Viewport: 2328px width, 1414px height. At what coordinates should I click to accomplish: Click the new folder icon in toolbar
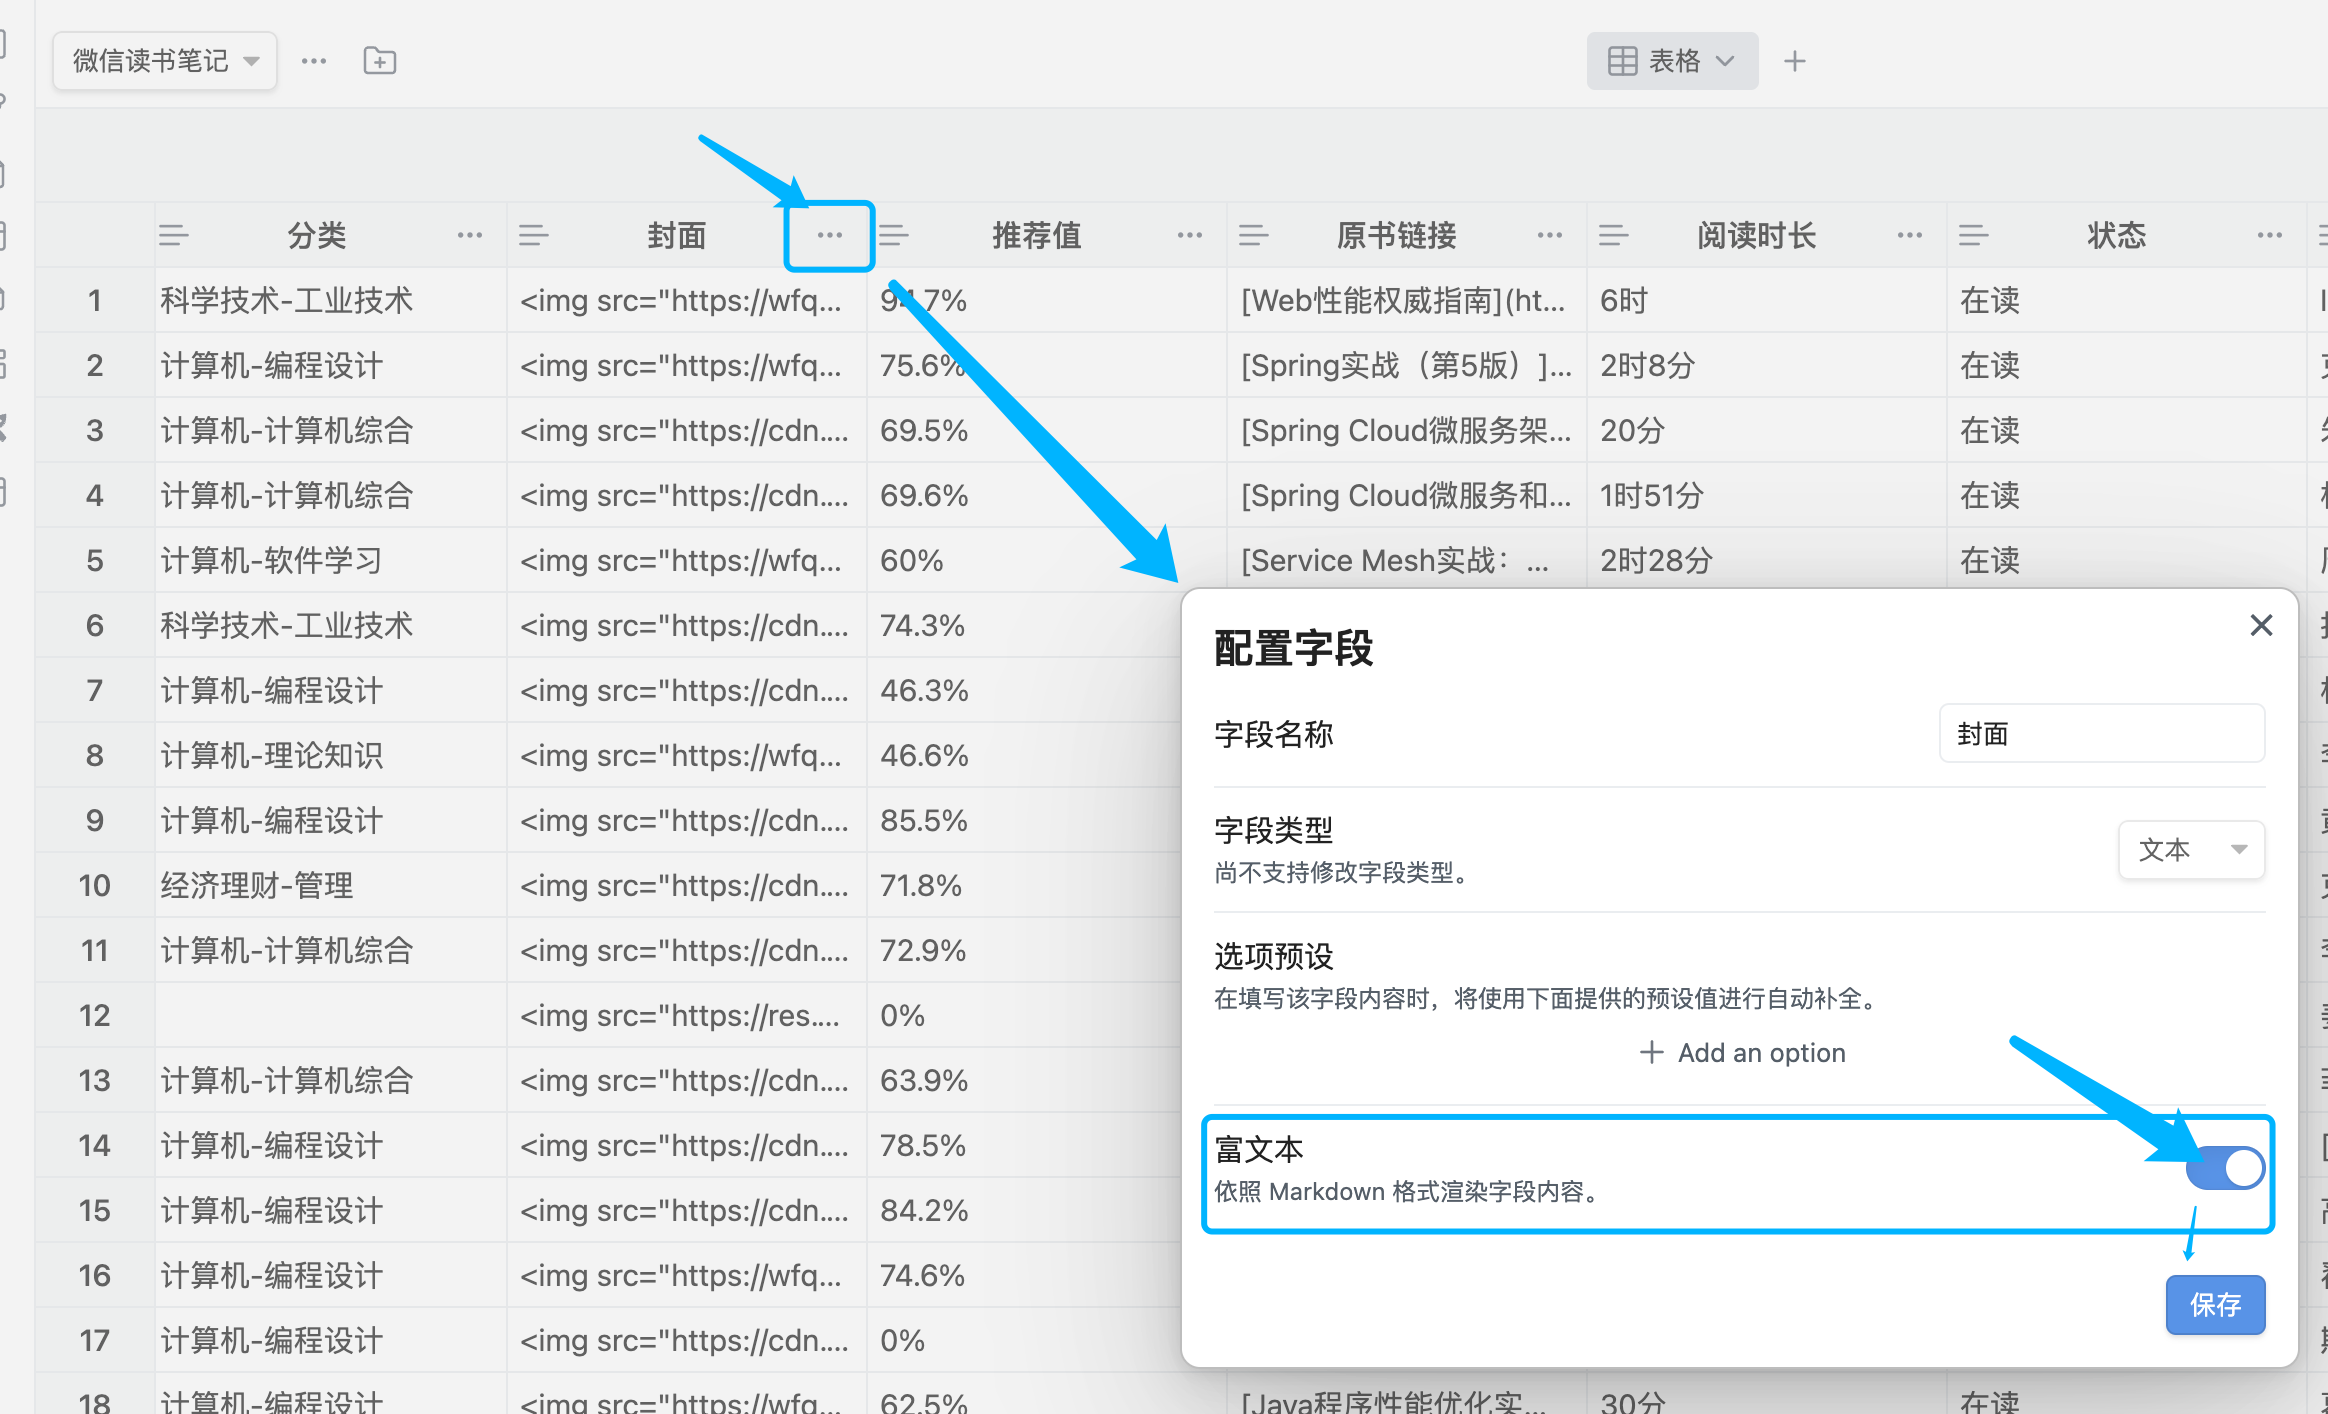pyautogui.click(x=379, y=61)
